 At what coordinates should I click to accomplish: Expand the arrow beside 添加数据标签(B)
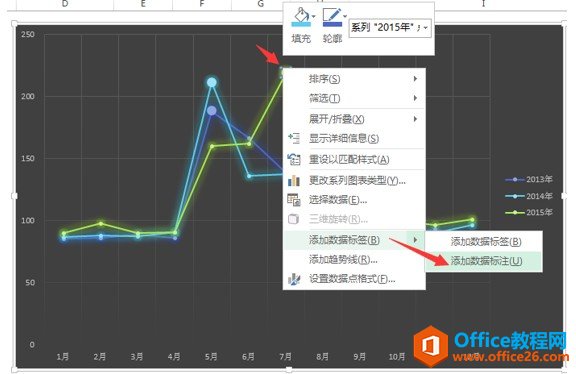(x=415, y=240)
